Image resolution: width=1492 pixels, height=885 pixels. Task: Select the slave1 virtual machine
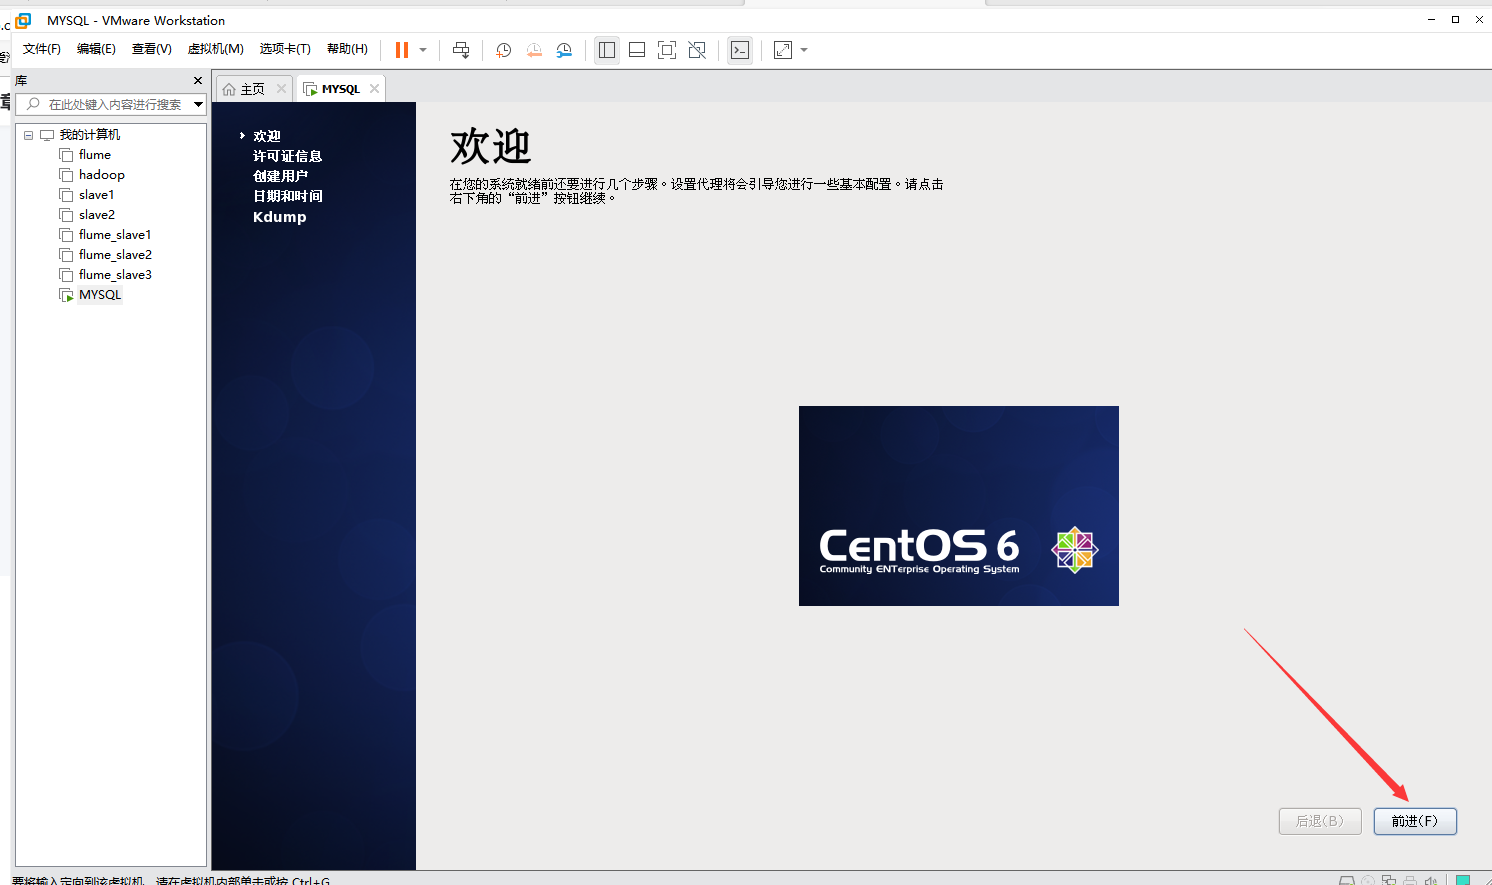pos(97,195)
